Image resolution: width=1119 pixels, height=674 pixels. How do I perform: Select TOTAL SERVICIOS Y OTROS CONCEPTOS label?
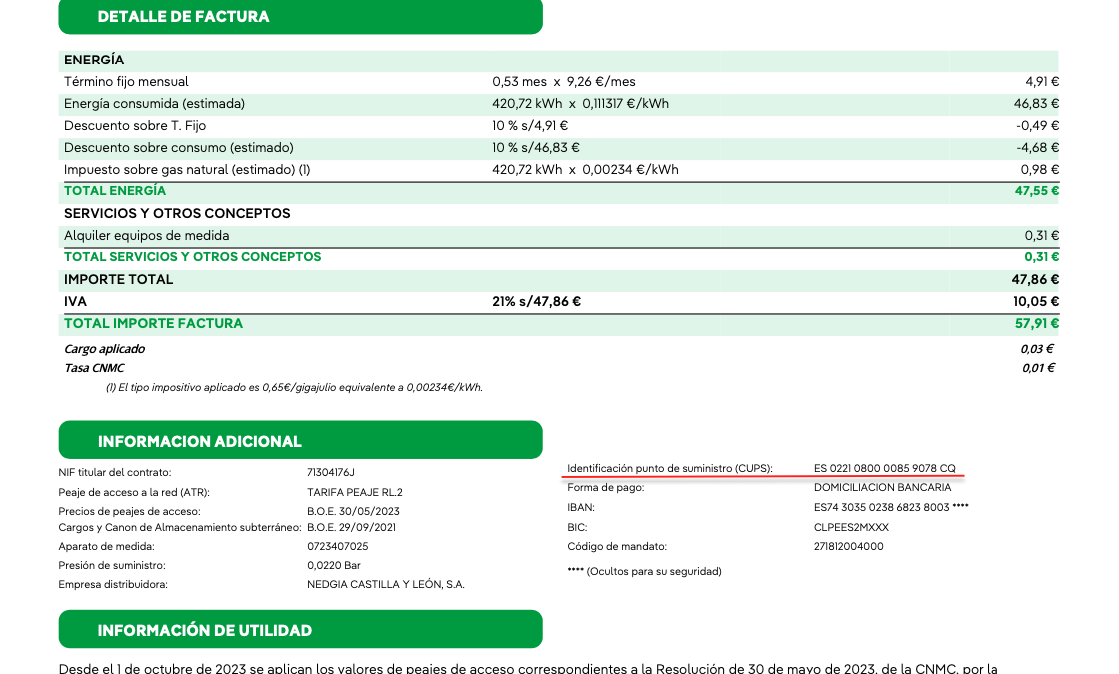coord(193,257)
